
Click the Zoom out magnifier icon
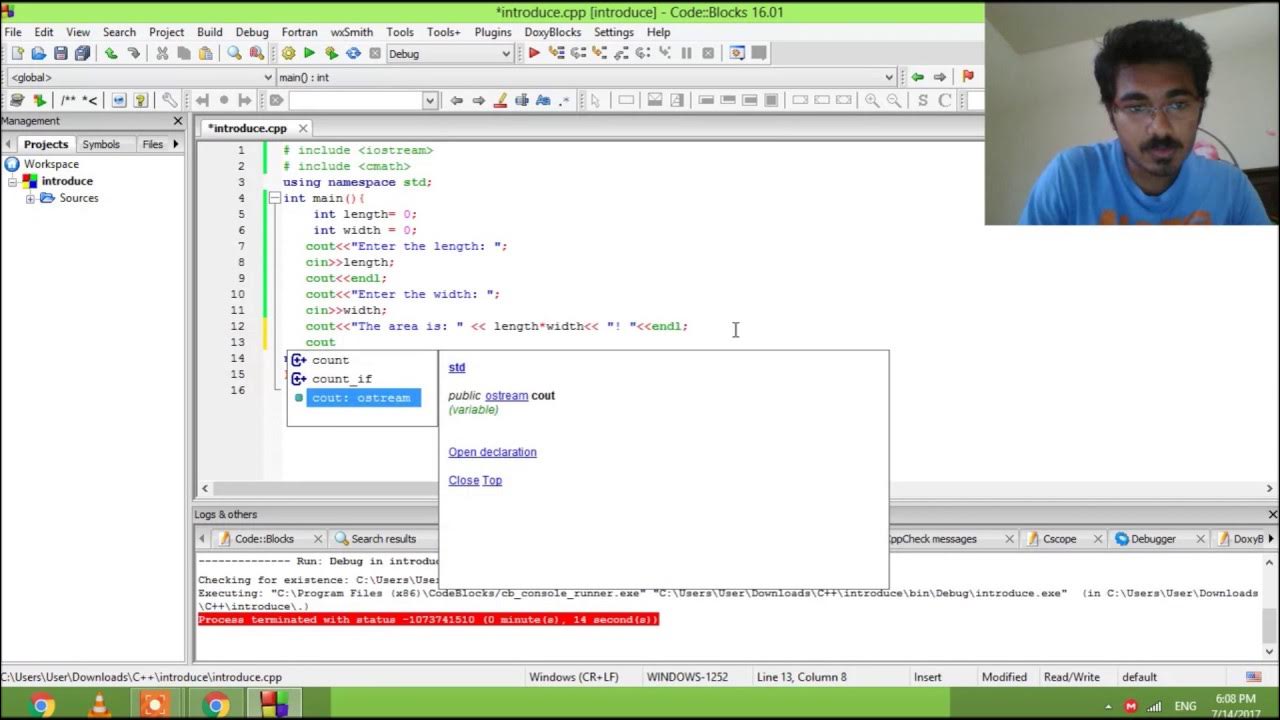pyautogui.click(x=894, y=100)
